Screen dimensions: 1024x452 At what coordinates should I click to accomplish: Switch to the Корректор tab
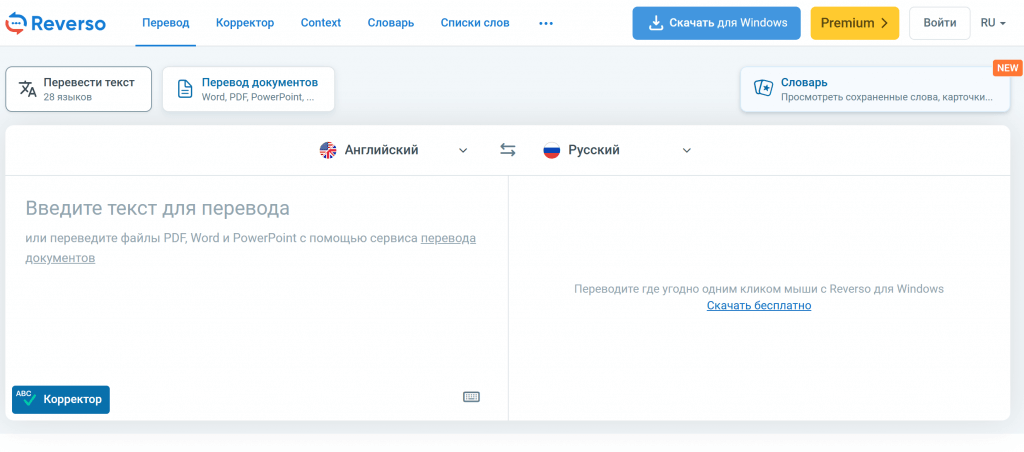(245, 23)
